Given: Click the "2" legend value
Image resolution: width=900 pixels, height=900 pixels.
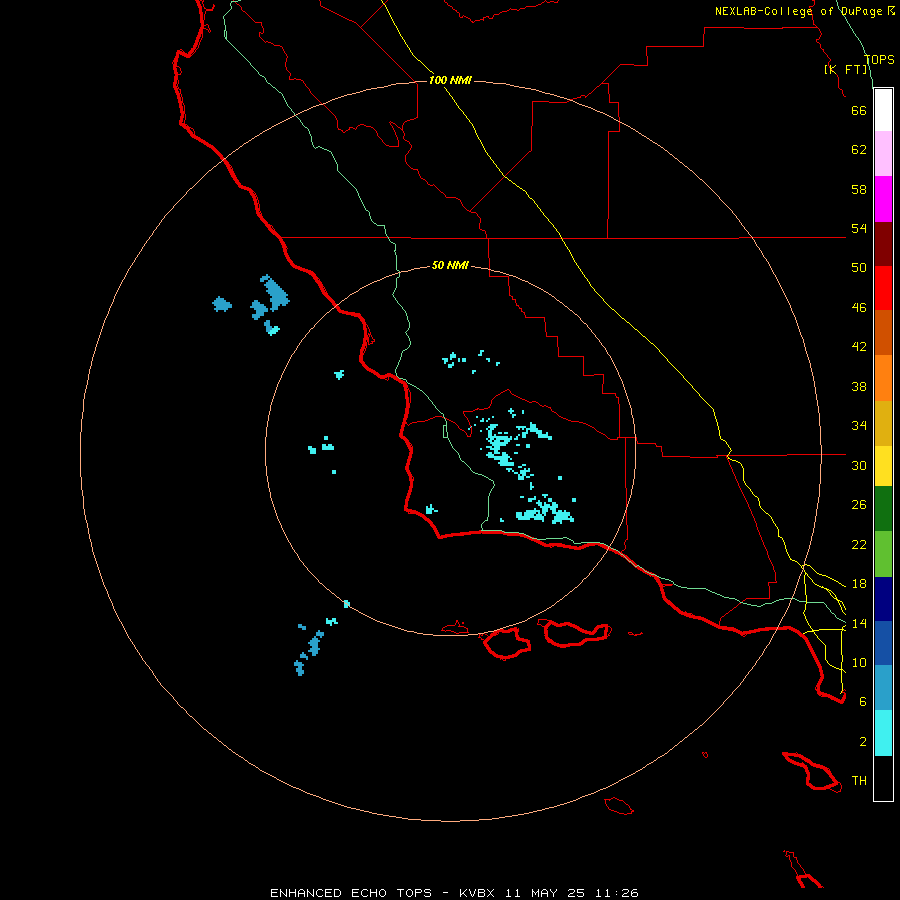Looking at the screenshot, I should (x=863, y=742).
